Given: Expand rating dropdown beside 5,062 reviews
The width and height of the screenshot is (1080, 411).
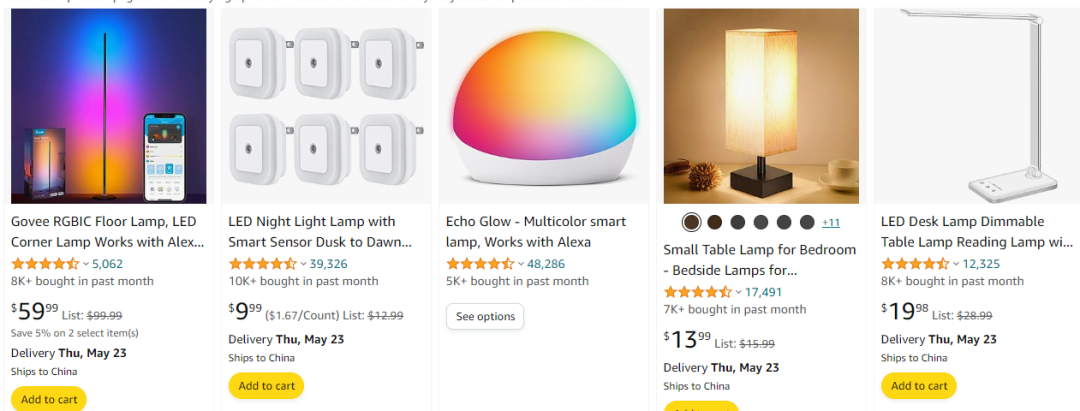Looking at the screenshot, I should point(85,264).
